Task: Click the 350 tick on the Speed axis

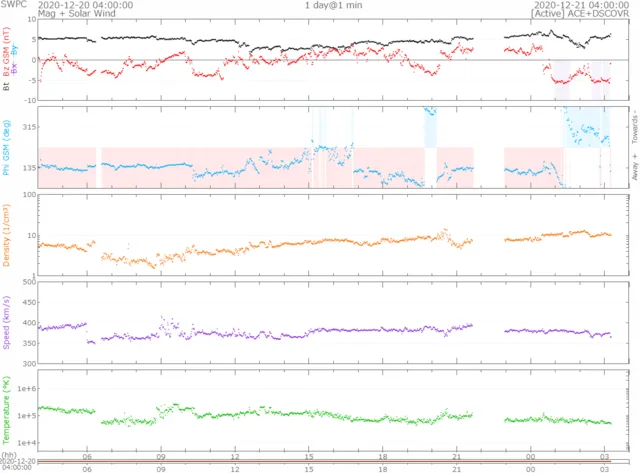Action: click(30, 343)
